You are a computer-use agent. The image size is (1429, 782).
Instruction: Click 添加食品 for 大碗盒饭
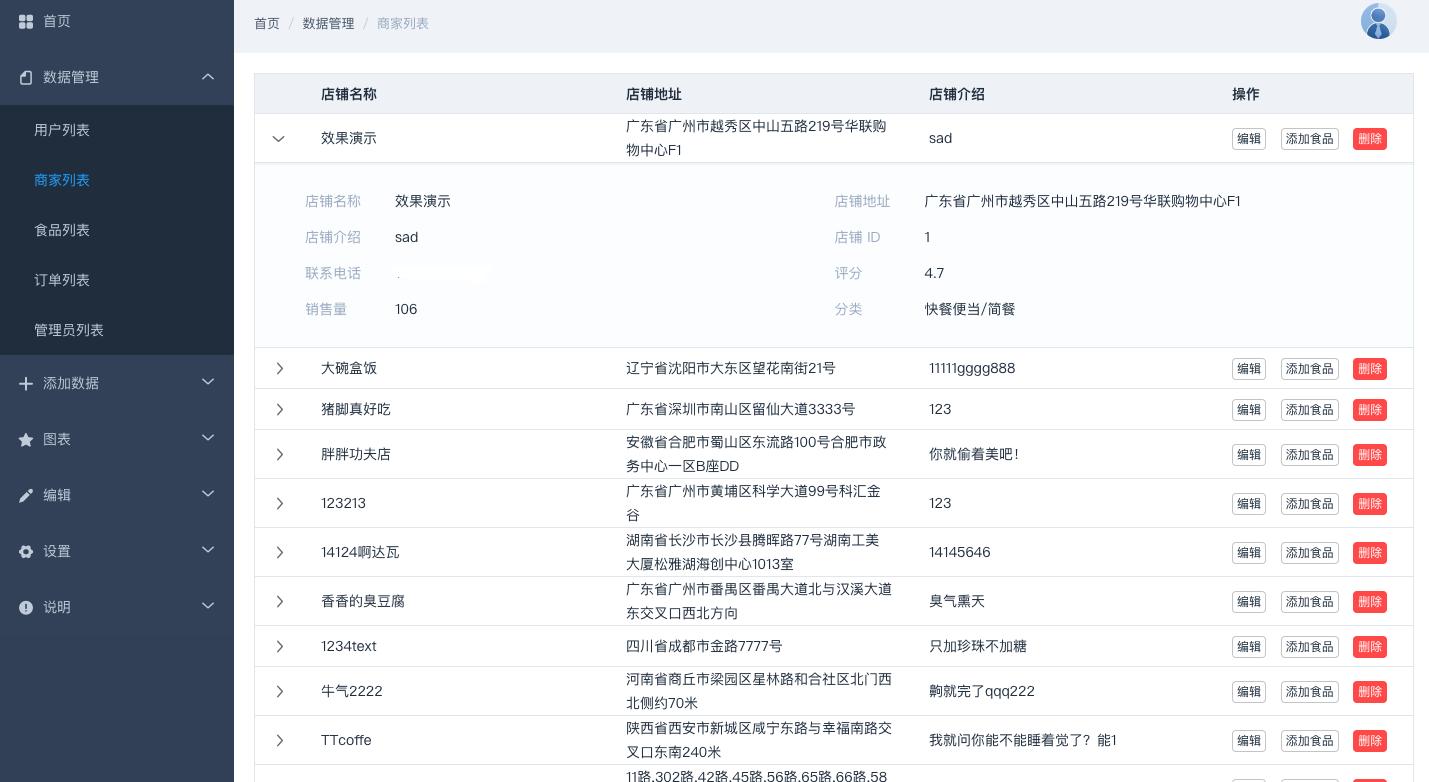coord(1310,369)
